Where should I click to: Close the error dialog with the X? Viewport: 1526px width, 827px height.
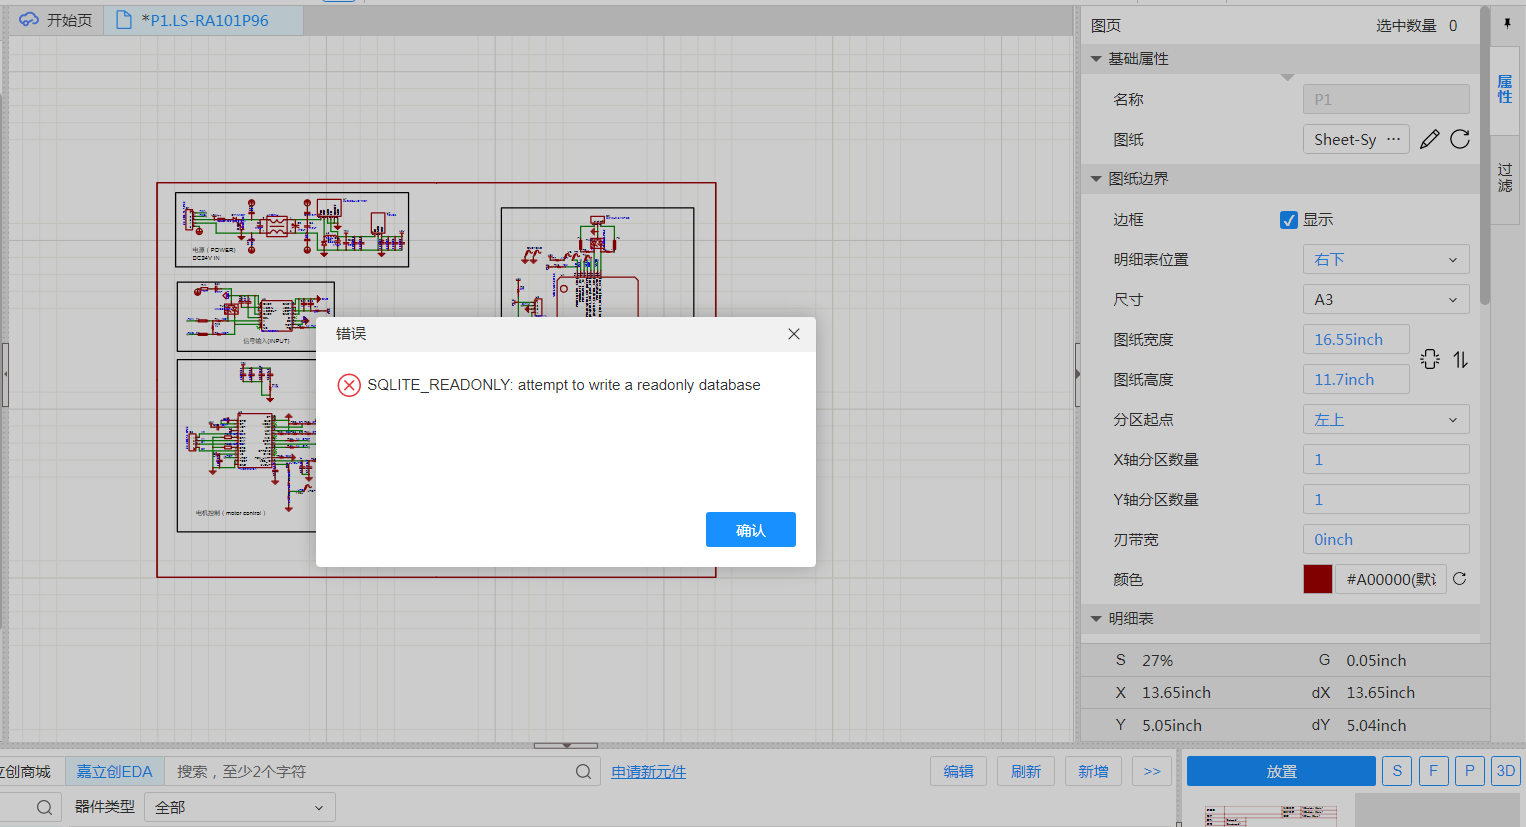794,334
